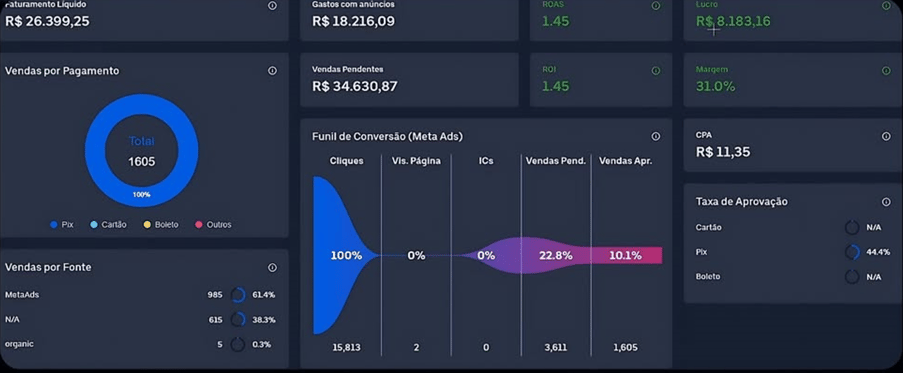Click info icon on Vendas por Pagamento card

(x=272, y=71)
